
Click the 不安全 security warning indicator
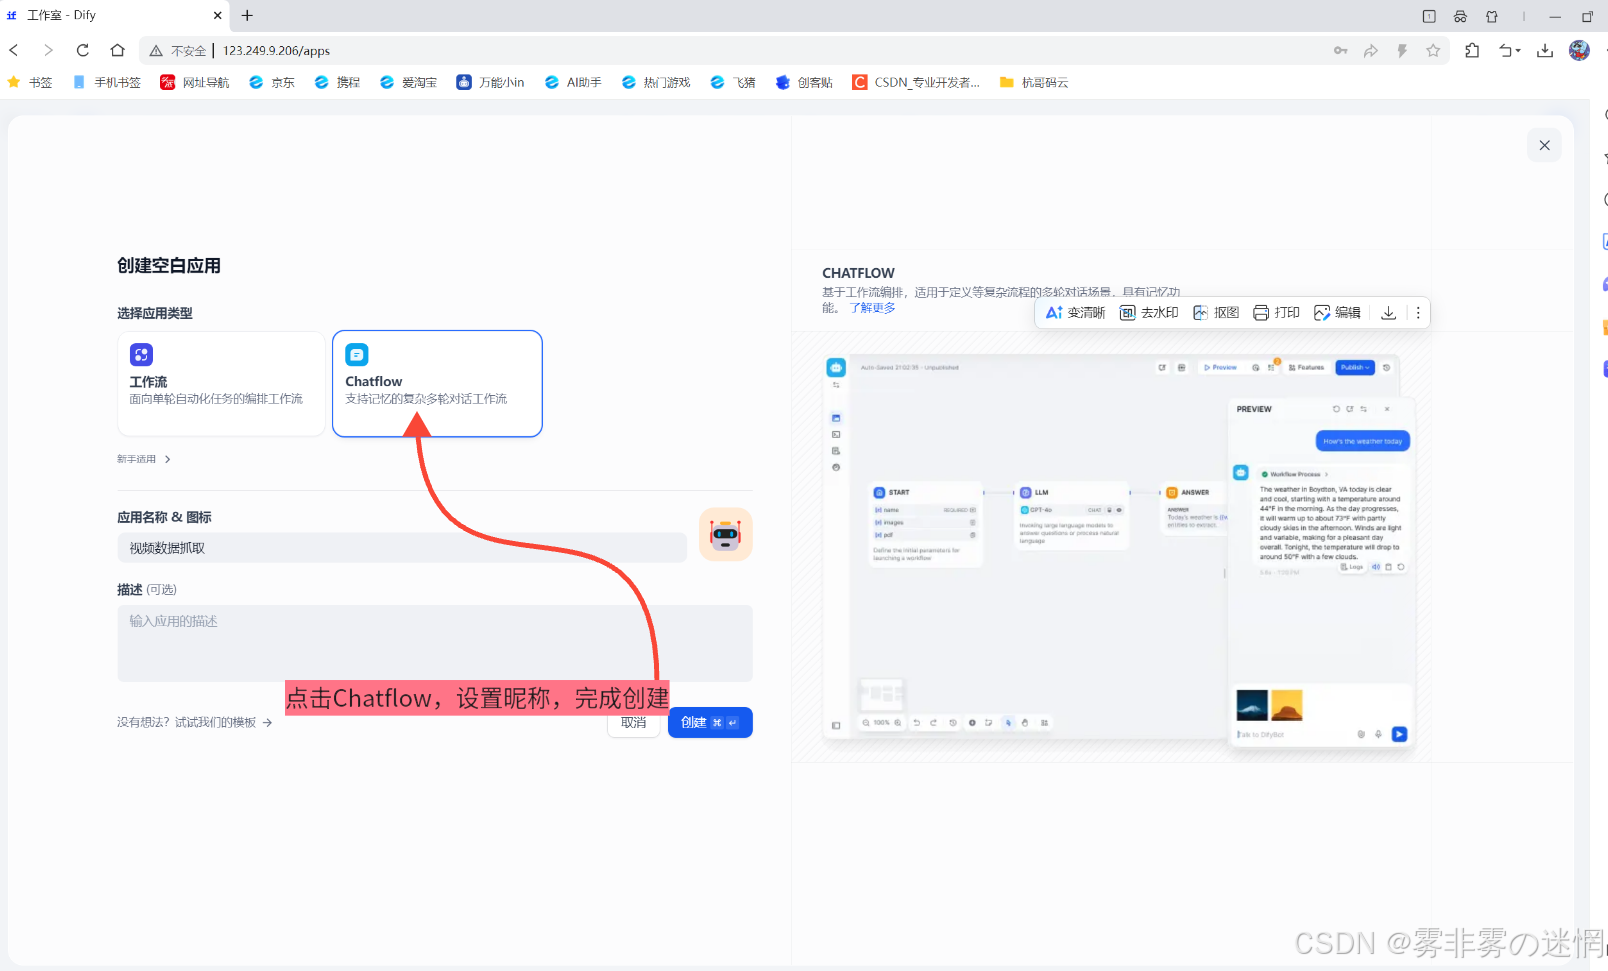(178, 51)
